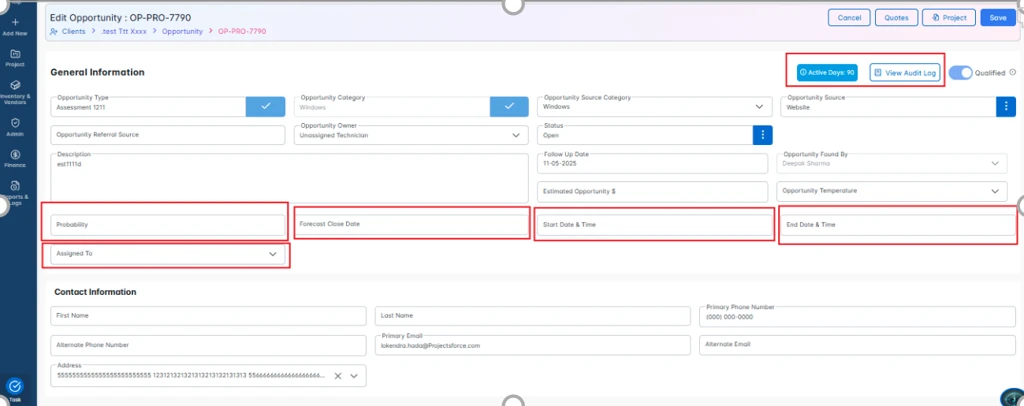
Task: Click the Opportunity Source three-dot menu
Action: coord(1005,106)
